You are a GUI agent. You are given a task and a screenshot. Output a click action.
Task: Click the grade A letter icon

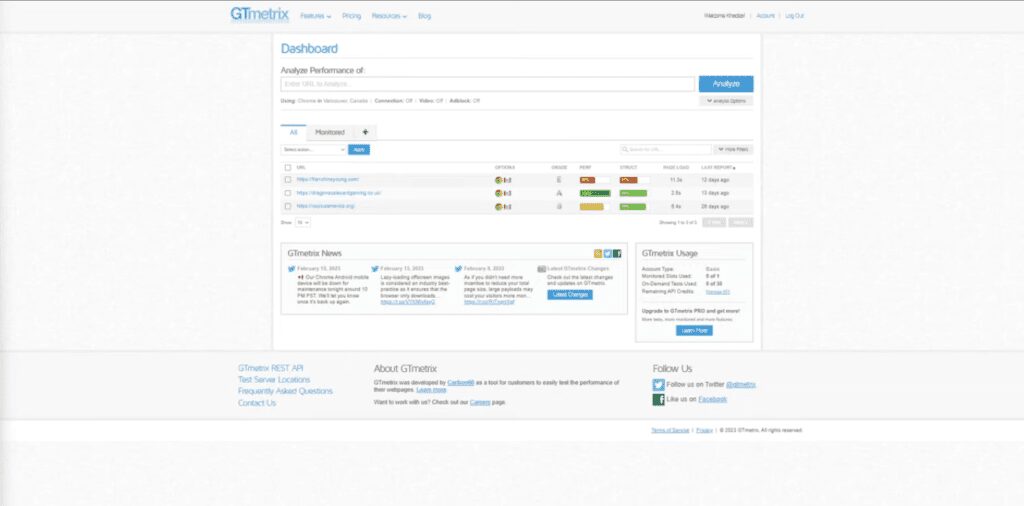(558, 193)
